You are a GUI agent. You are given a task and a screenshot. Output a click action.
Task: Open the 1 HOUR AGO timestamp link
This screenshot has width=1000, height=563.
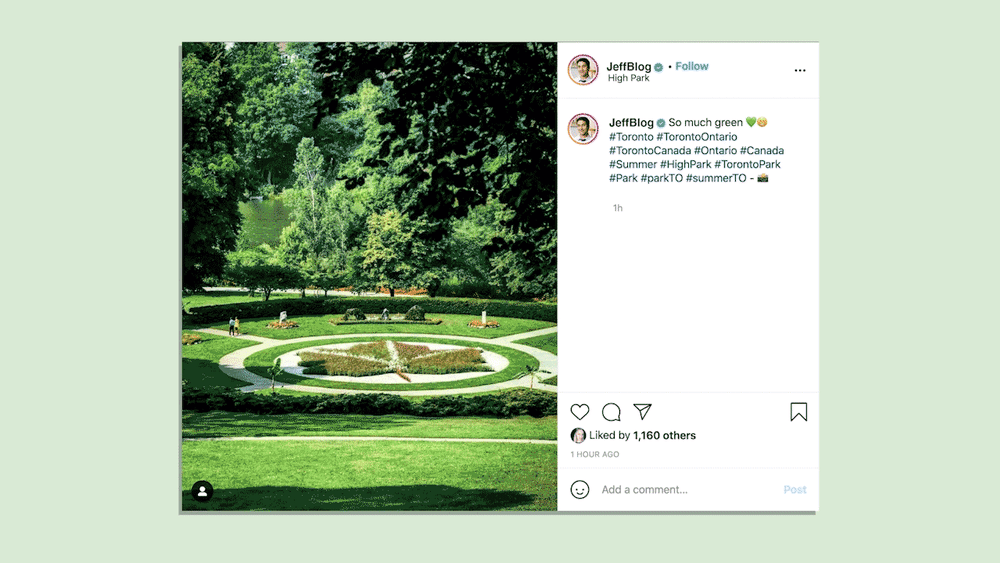[x=594, y=455]
